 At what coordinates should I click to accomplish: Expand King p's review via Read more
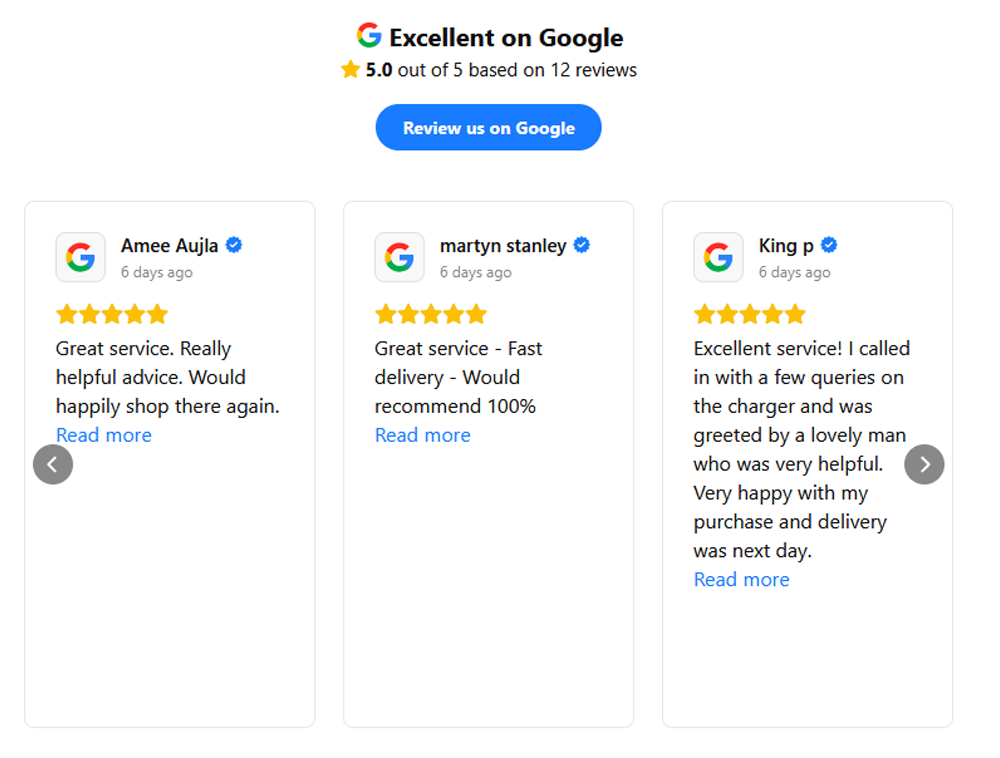pyautogui.click(x=741, y=579)
